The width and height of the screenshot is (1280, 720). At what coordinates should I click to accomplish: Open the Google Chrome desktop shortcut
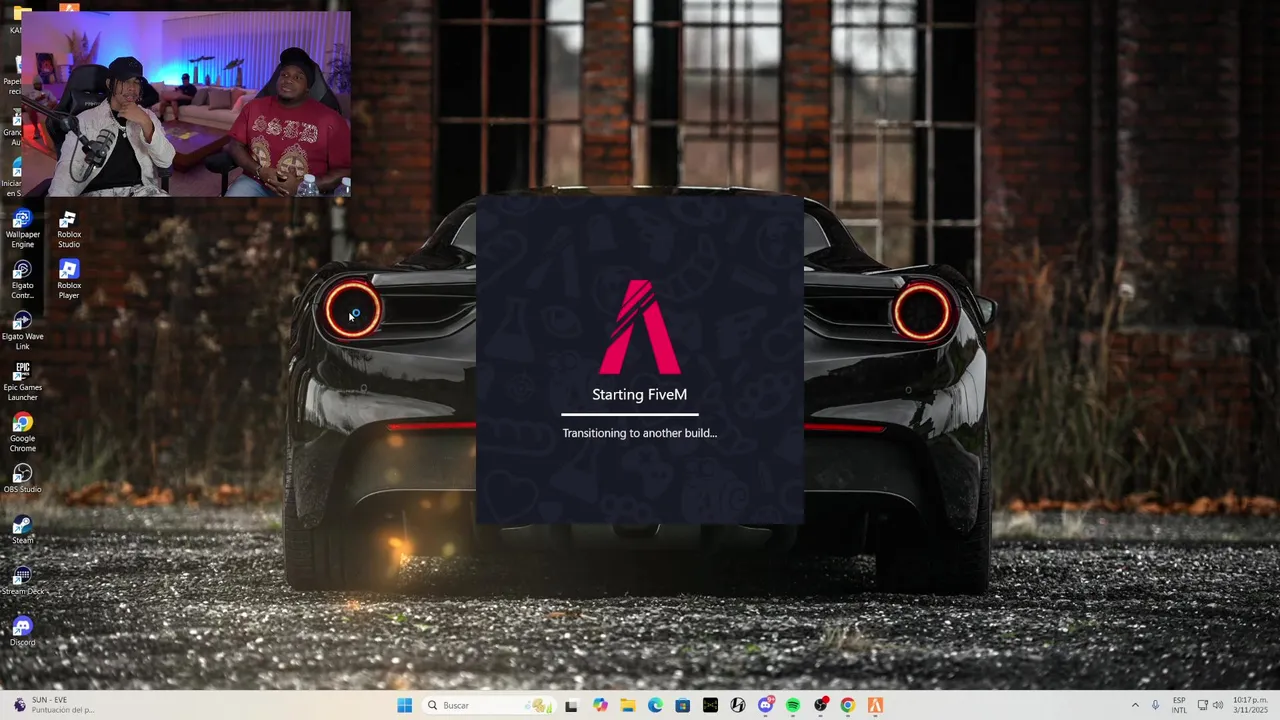tap(22, 432)
